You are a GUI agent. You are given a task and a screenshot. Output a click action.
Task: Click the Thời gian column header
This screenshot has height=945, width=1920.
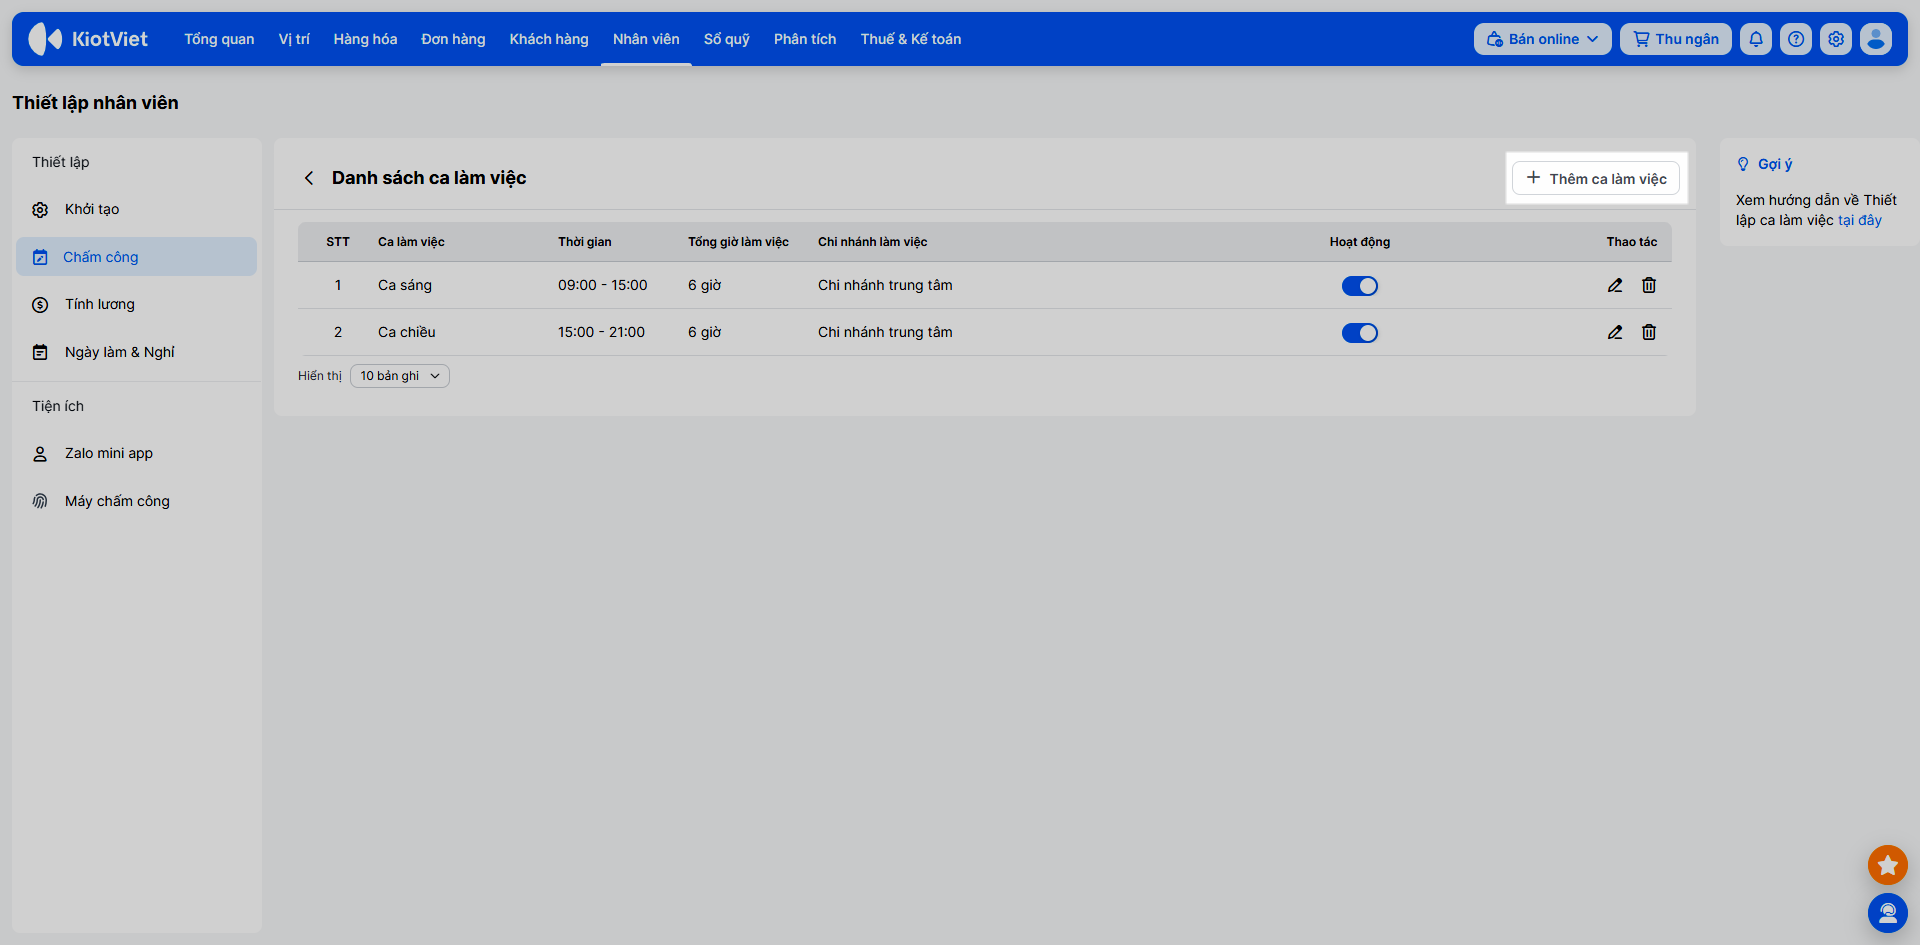(585, 242)
